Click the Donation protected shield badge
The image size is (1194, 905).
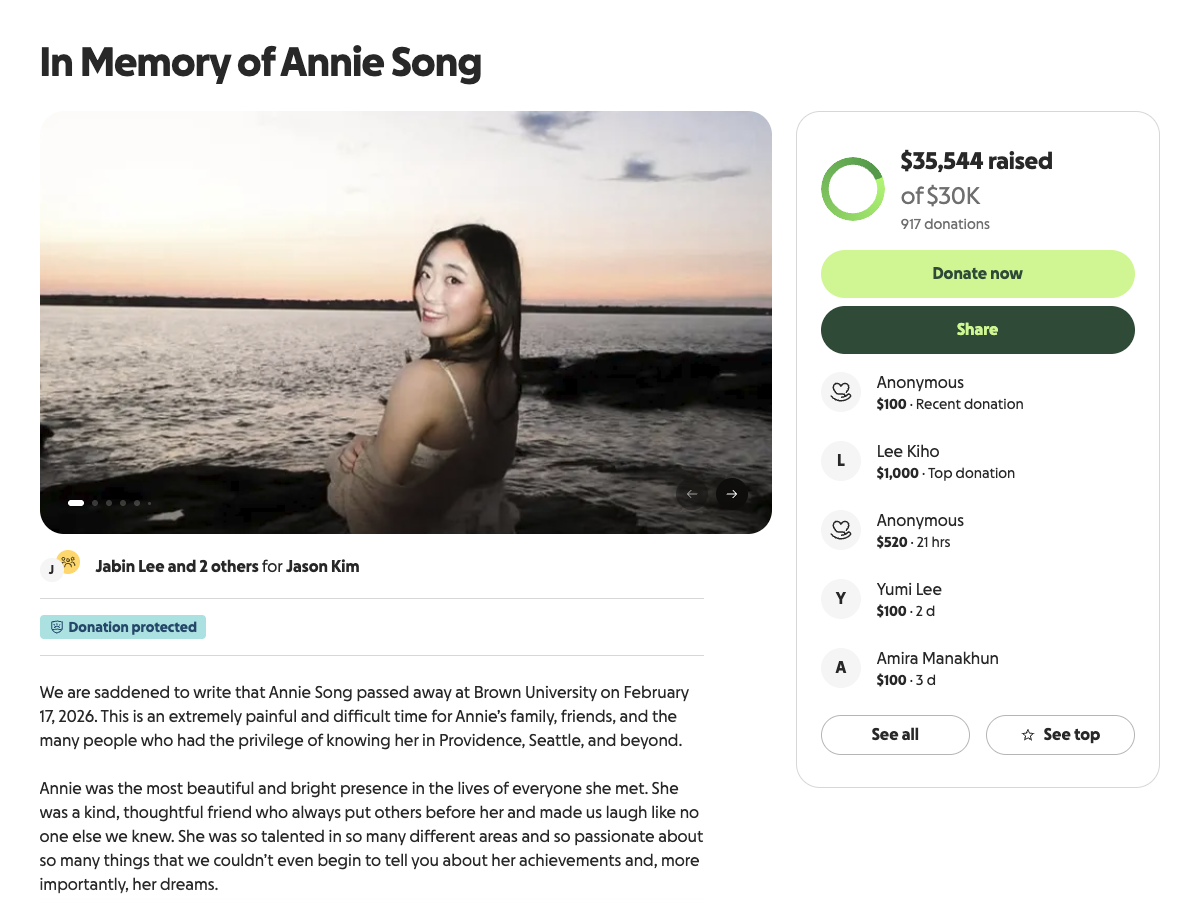pos(123,627)
